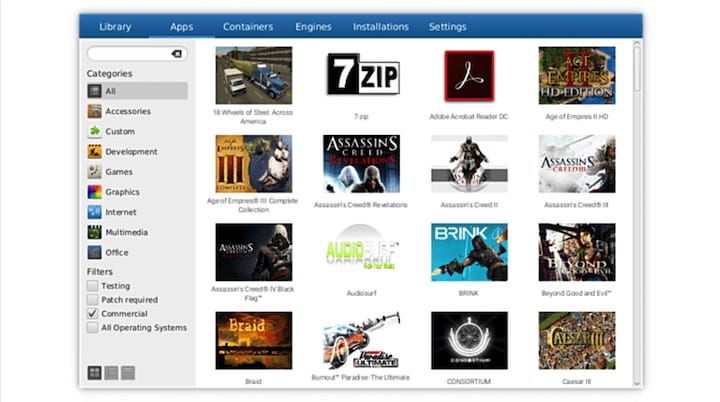Click the vertical scrollbar handle

[x=636, y=69]
